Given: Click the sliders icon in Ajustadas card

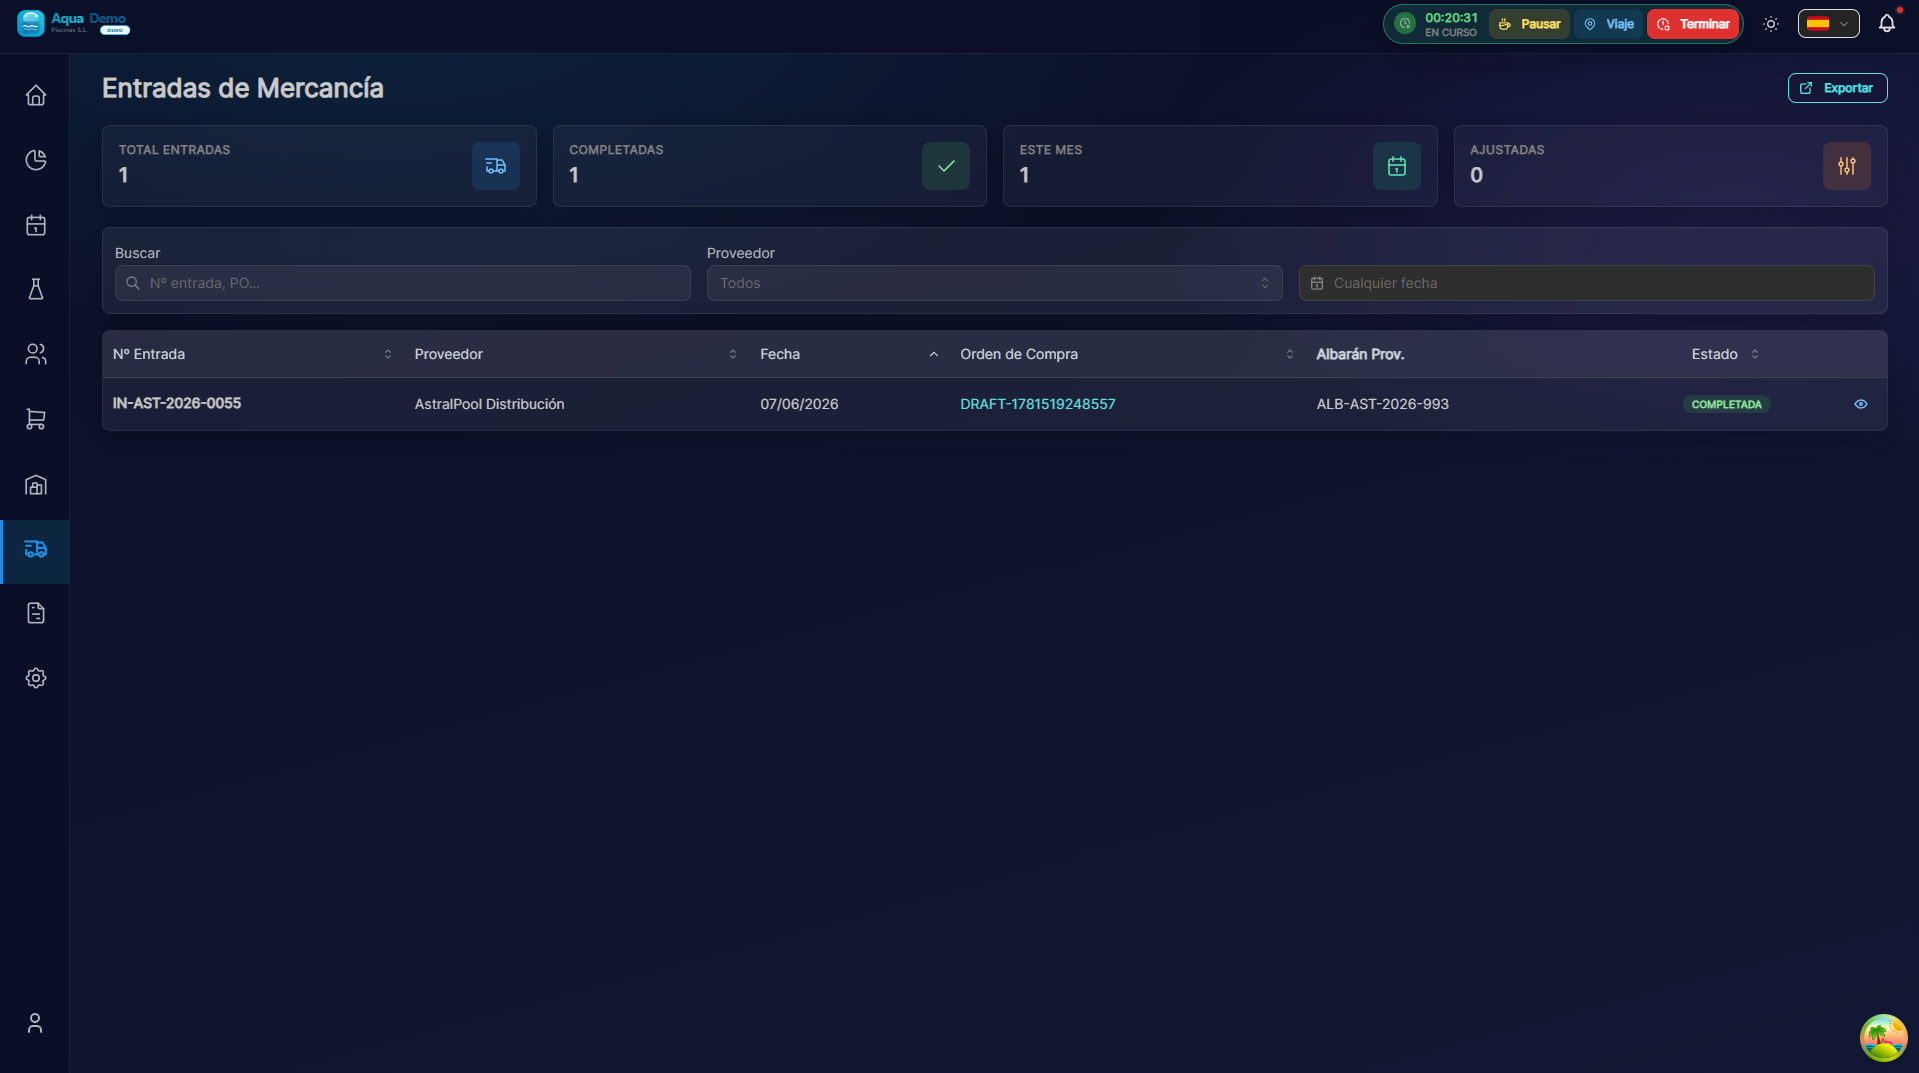Looking at the screenshot, I should (x=1847, y=166).
